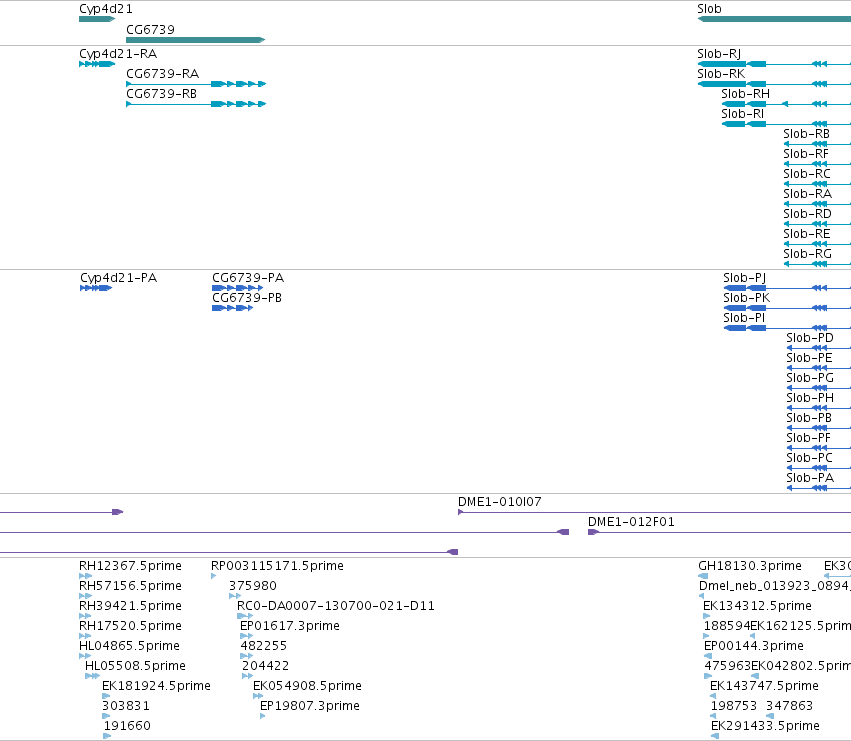Click the Slob-RI transcript label

point(742,114)
